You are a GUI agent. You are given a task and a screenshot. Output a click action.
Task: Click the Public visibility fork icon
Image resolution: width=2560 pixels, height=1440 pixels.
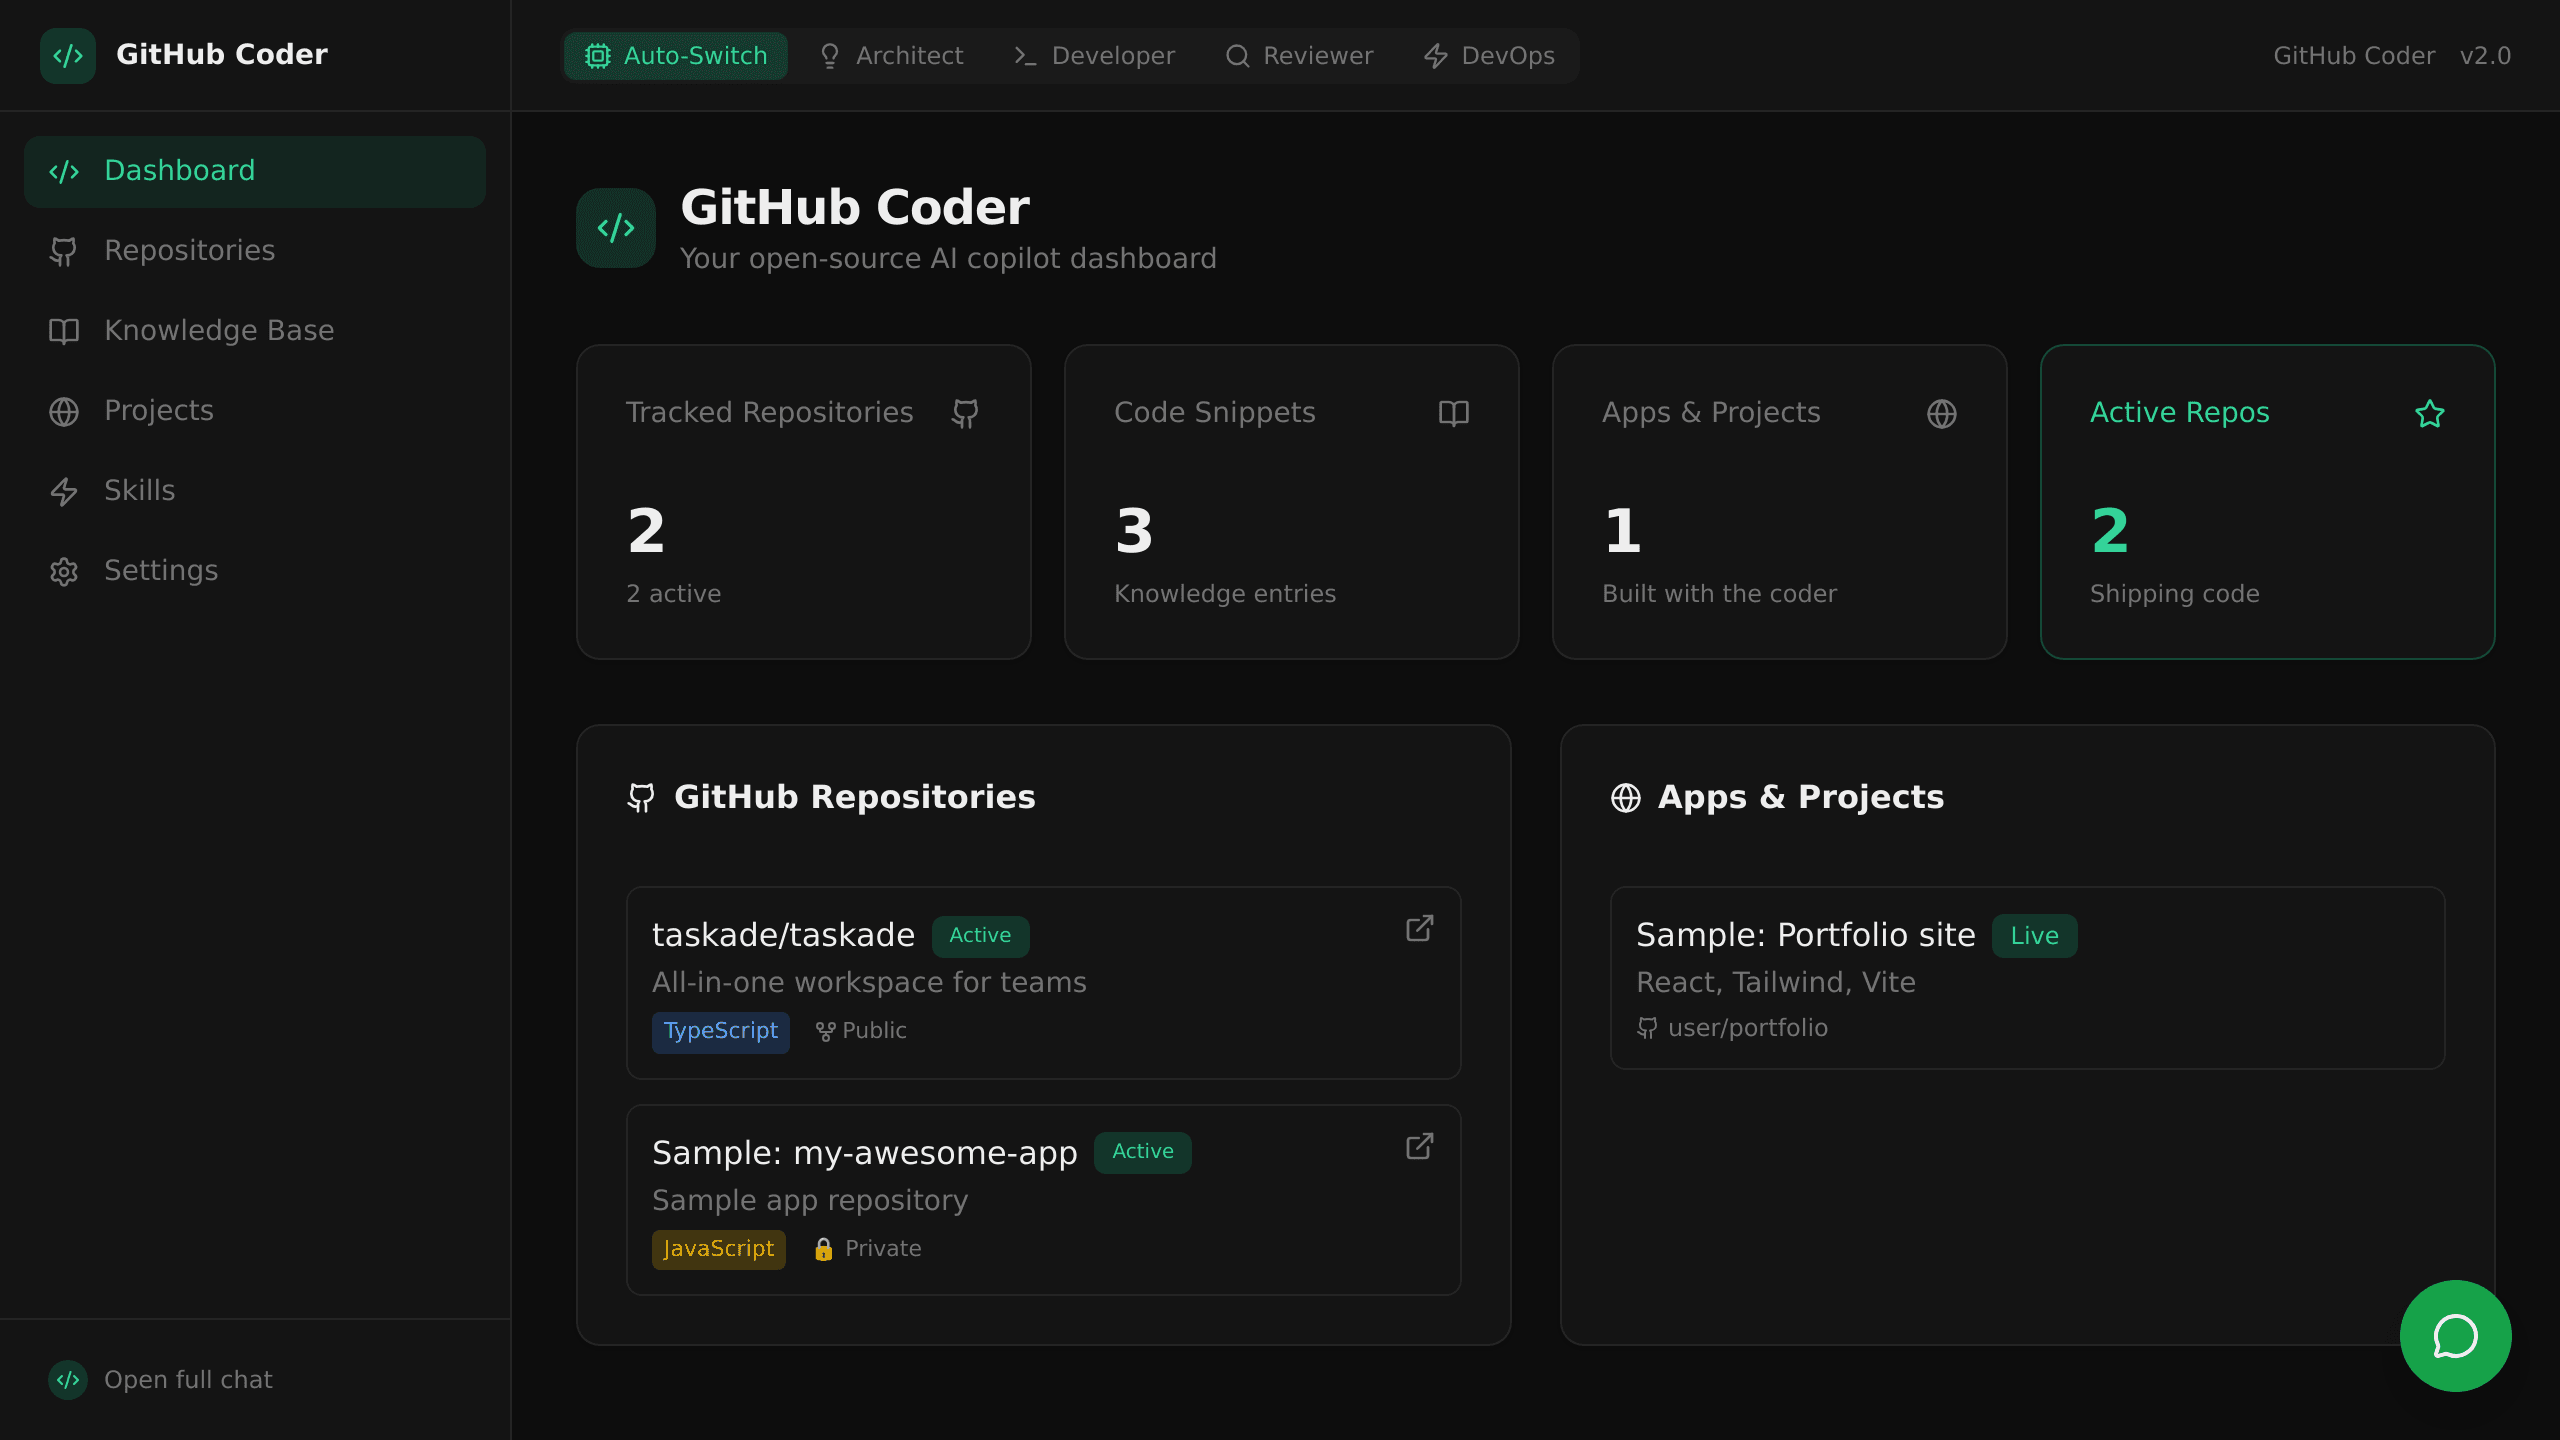[825, 1032]
